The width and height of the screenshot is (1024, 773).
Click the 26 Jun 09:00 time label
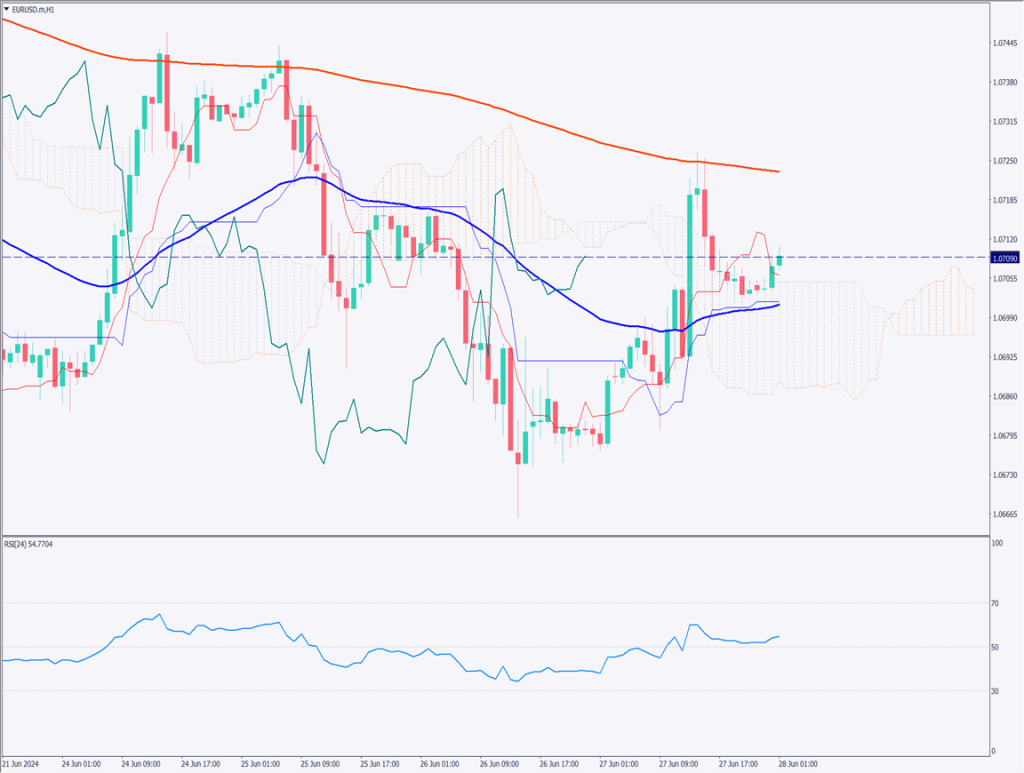[499, 763]
